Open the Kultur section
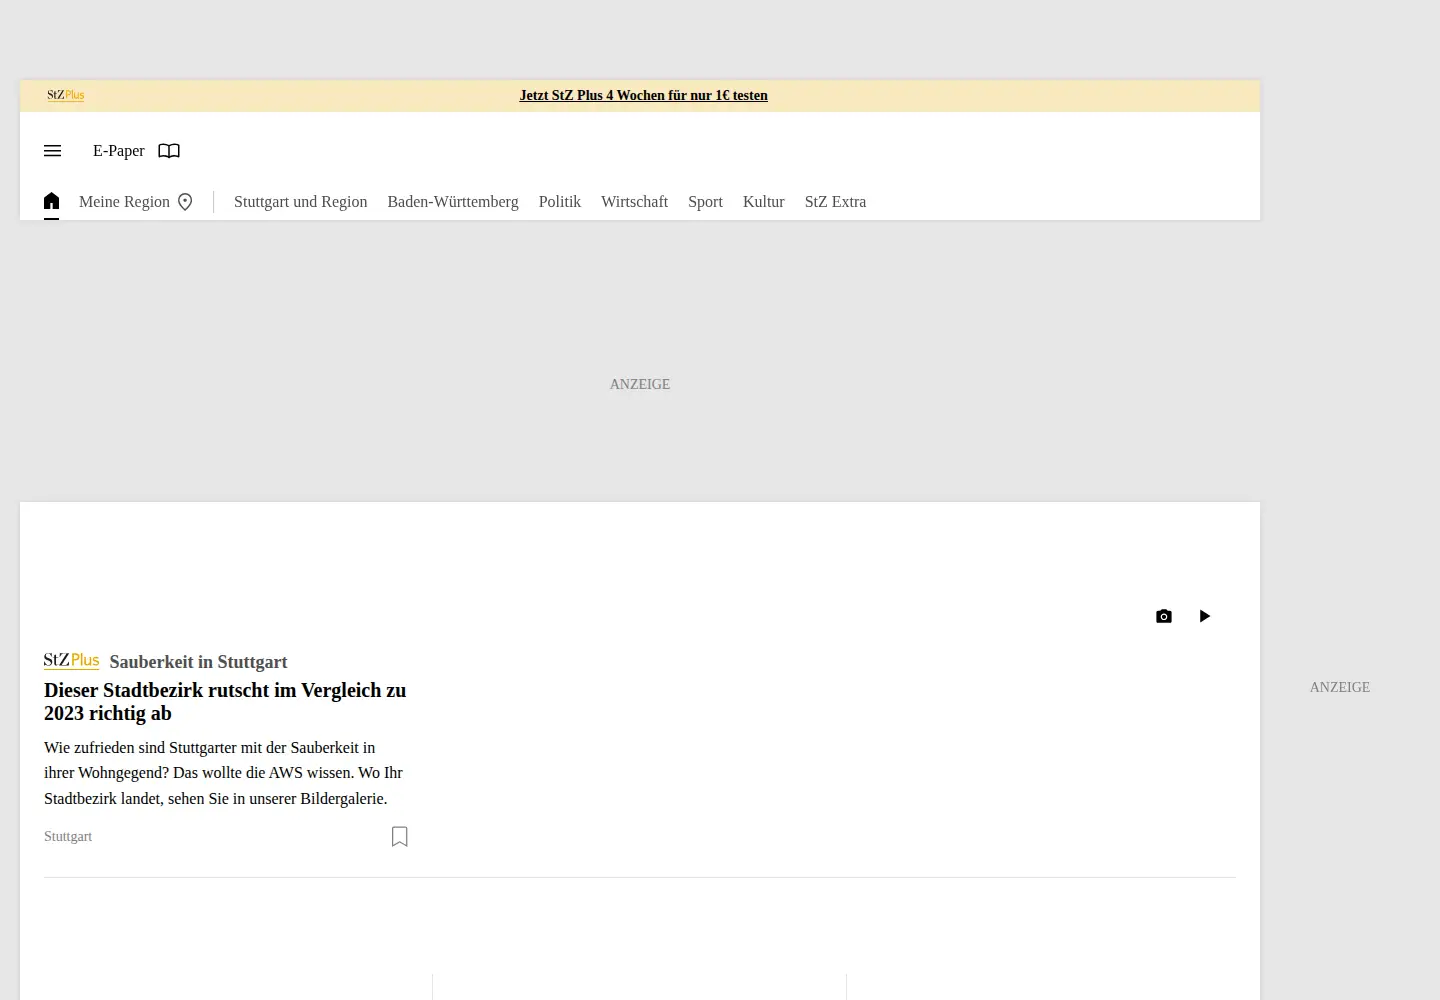Viewport: 1440px width, 1000px height. [764, 202]
